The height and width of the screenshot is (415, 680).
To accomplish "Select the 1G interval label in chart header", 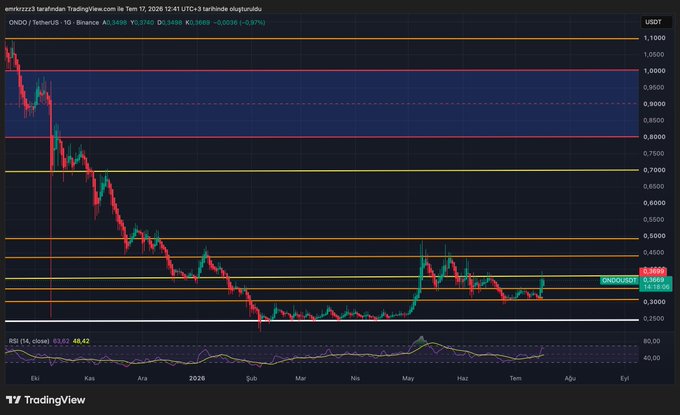I will 67,23.
